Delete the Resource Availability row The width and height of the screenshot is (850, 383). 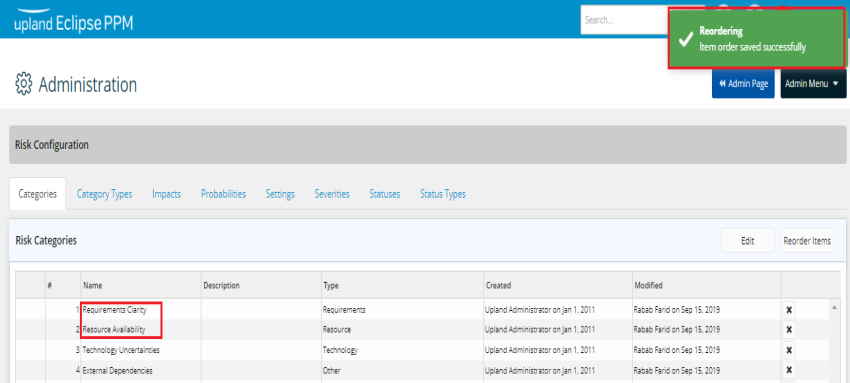[x=789, y=329]
